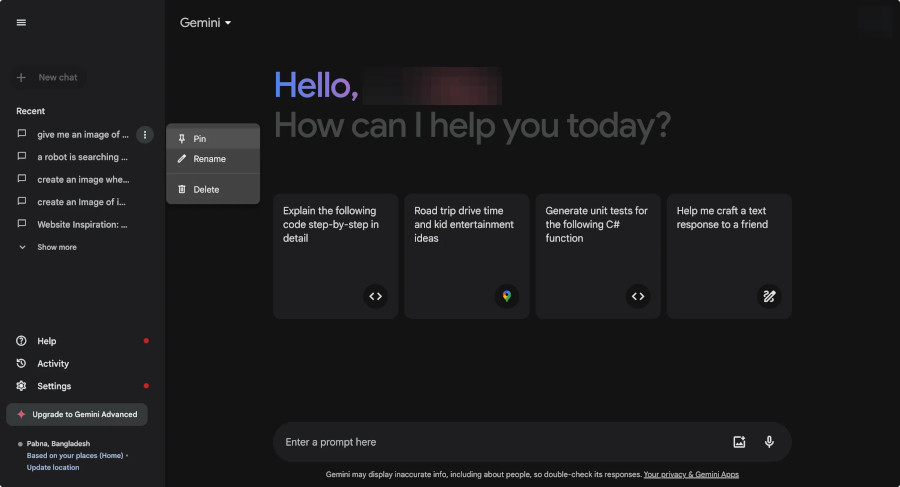Open chat 'Website Inspiration: ...'
900x487 pixels.
[x=82, y=225]
